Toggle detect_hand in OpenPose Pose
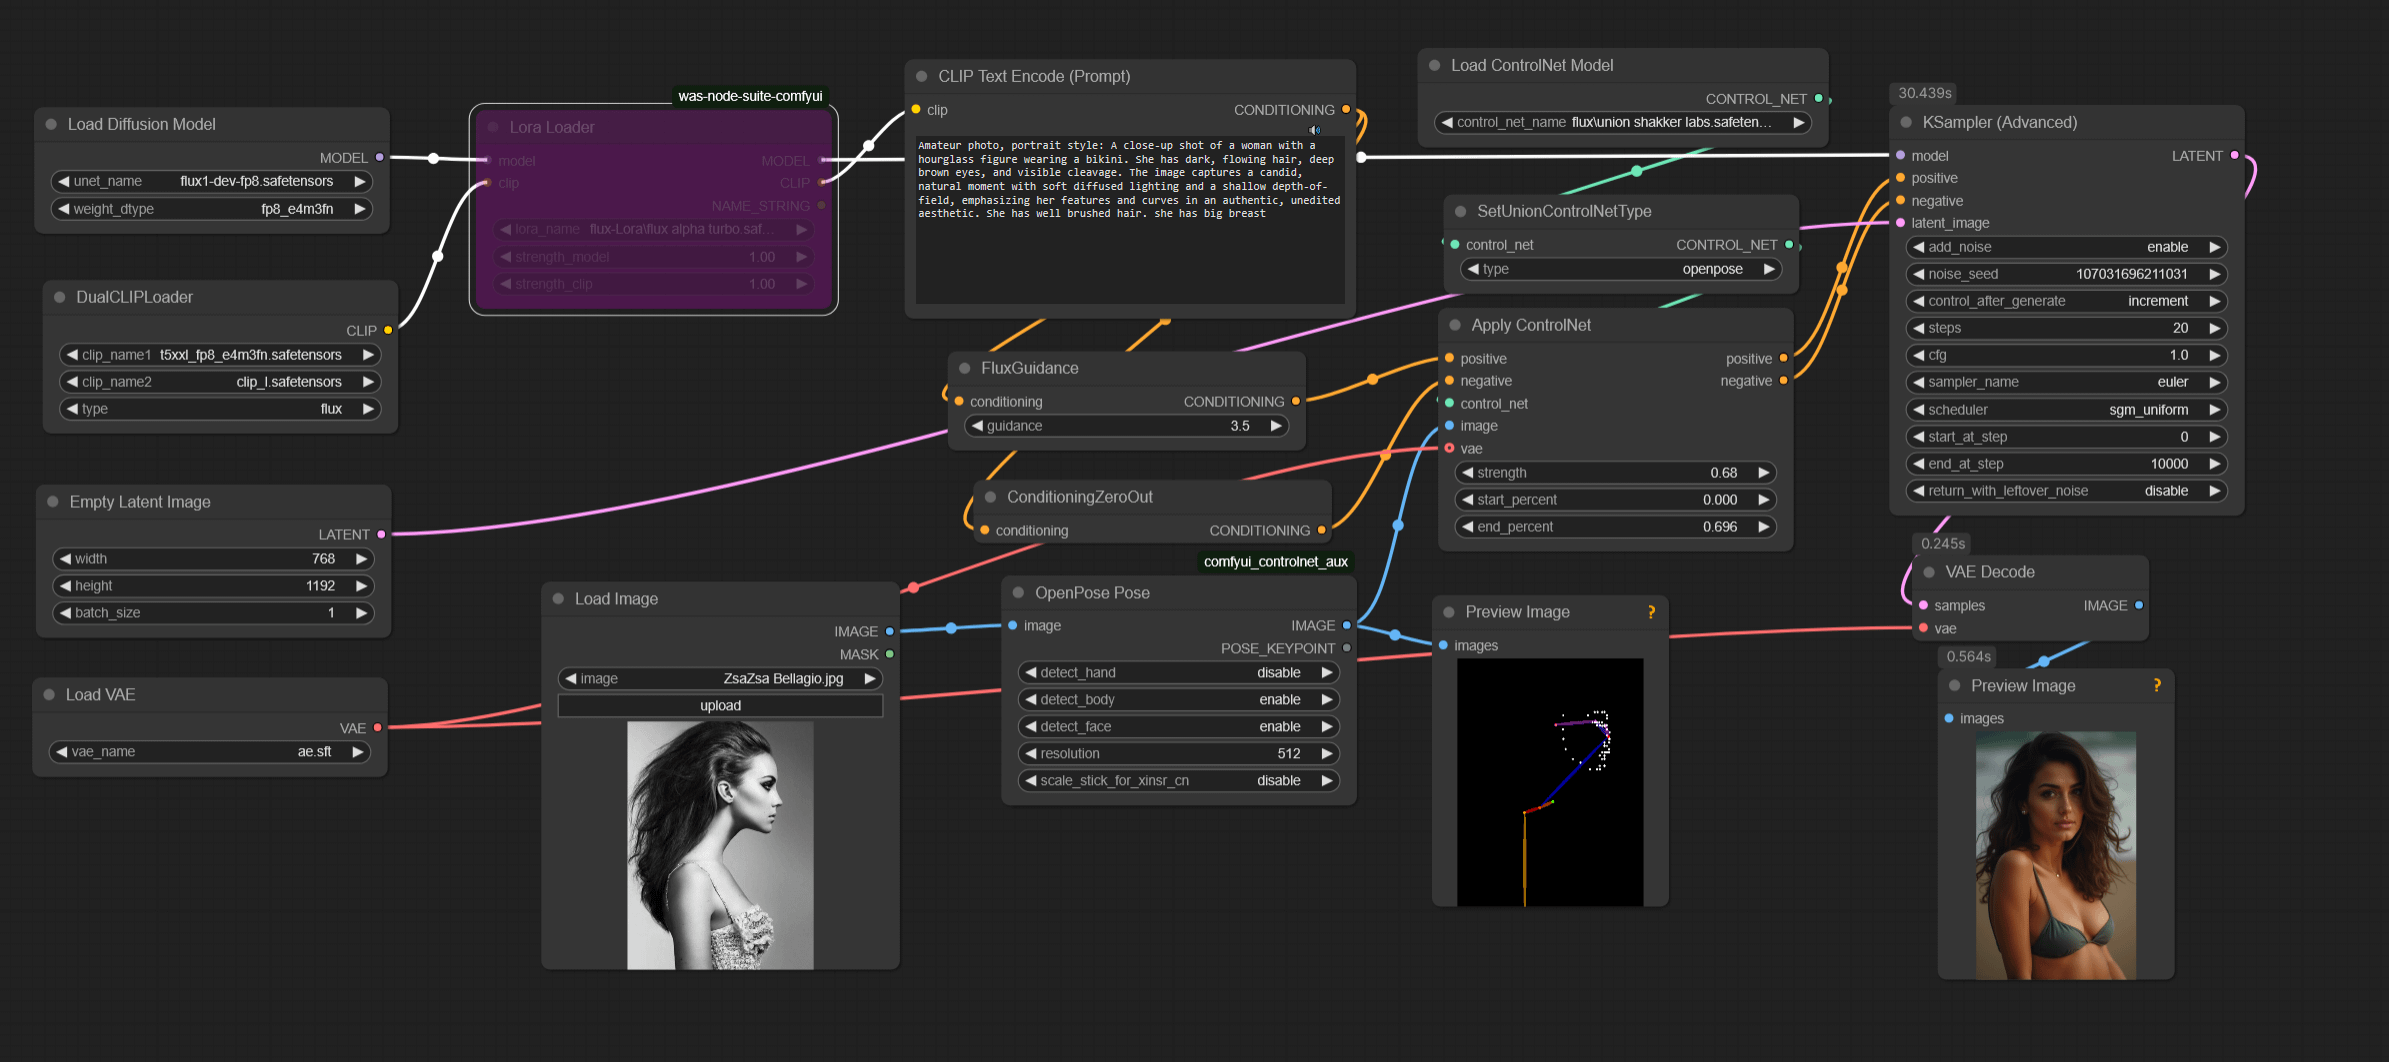This screenshot has height=1062, width=2389. point(1178,673)
